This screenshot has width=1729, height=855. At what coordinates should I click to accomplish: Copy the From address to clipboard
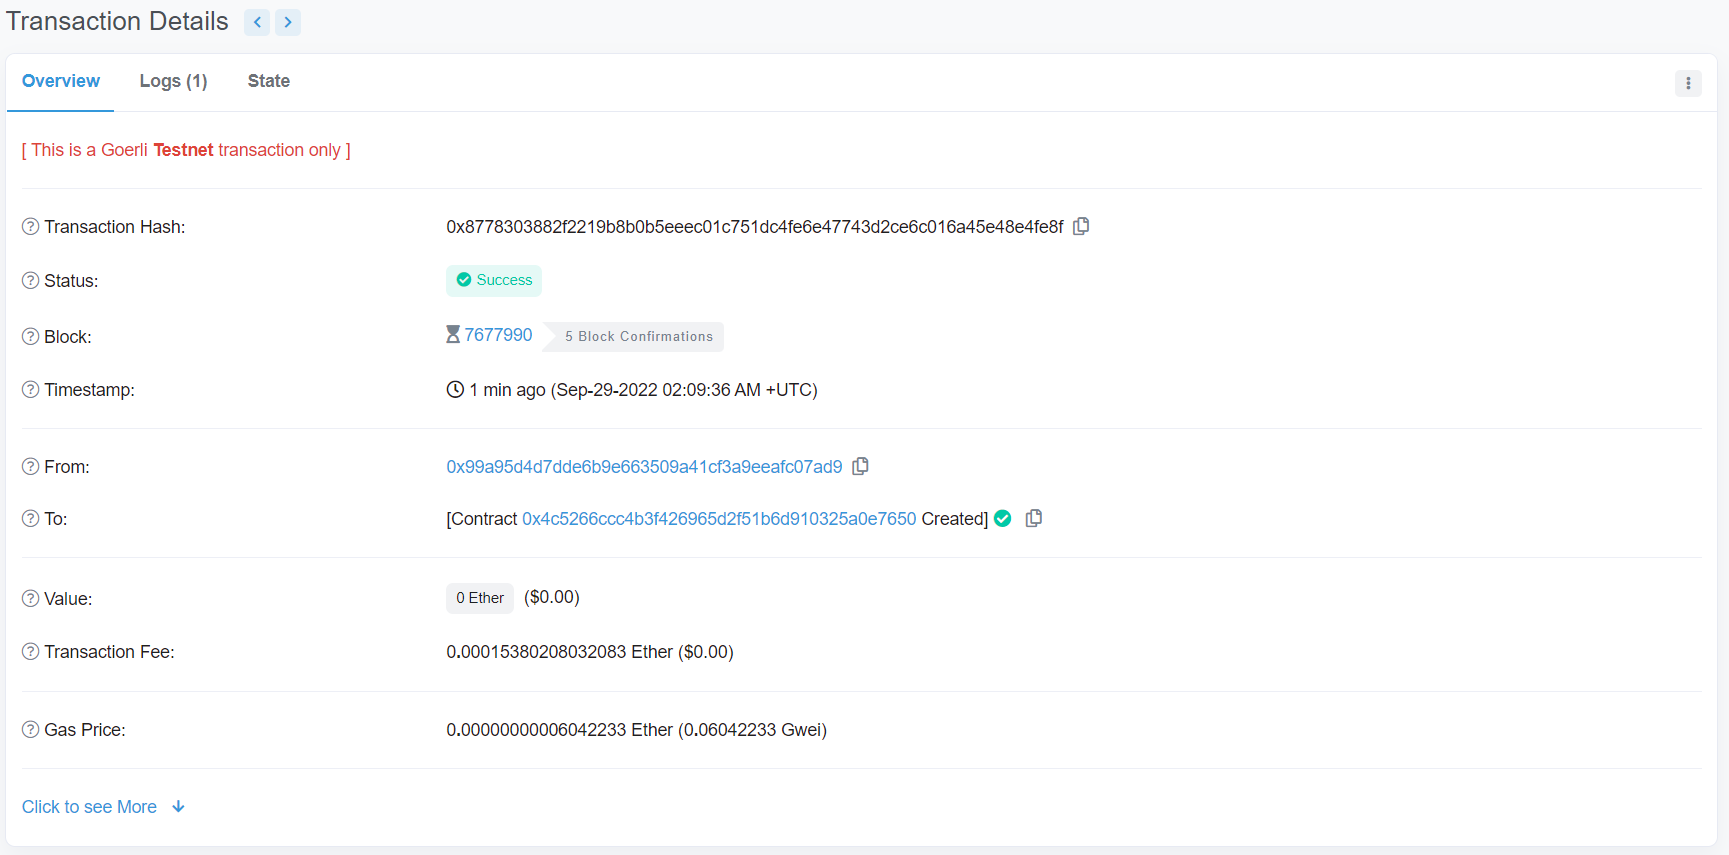click(860, 466)
